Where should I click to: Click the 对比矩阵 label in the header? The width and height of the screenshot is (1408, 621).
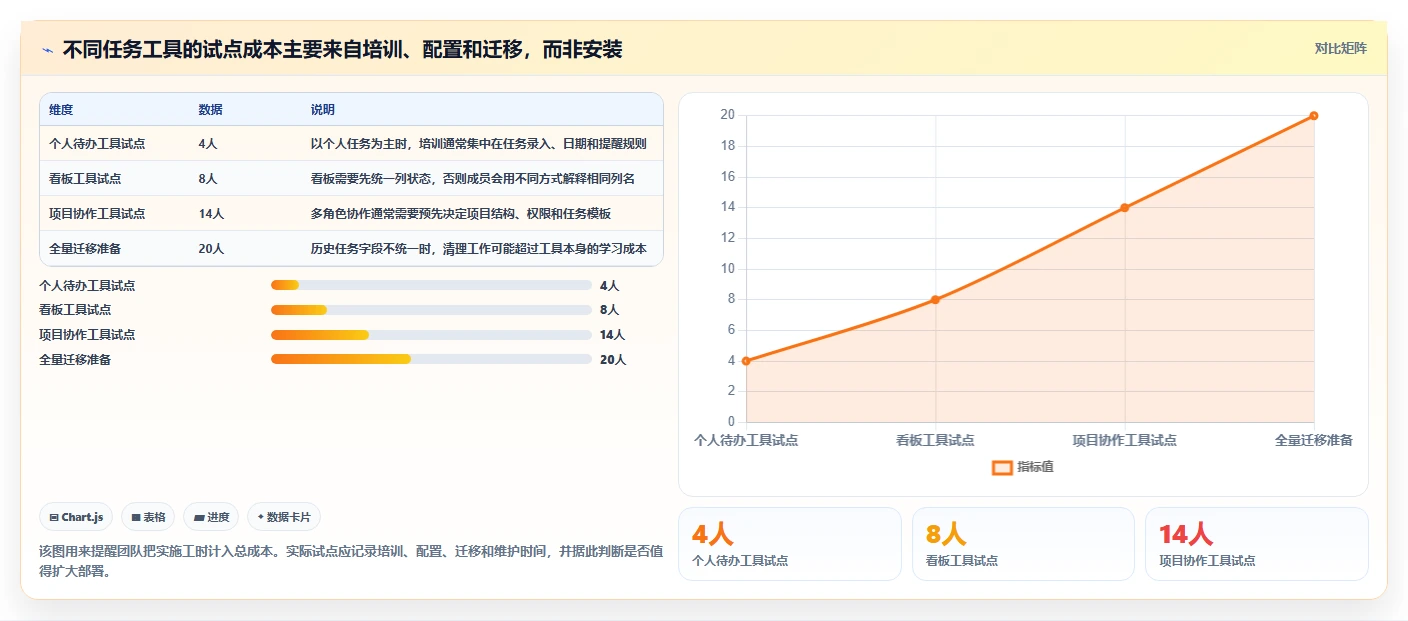coord(1340,48)
